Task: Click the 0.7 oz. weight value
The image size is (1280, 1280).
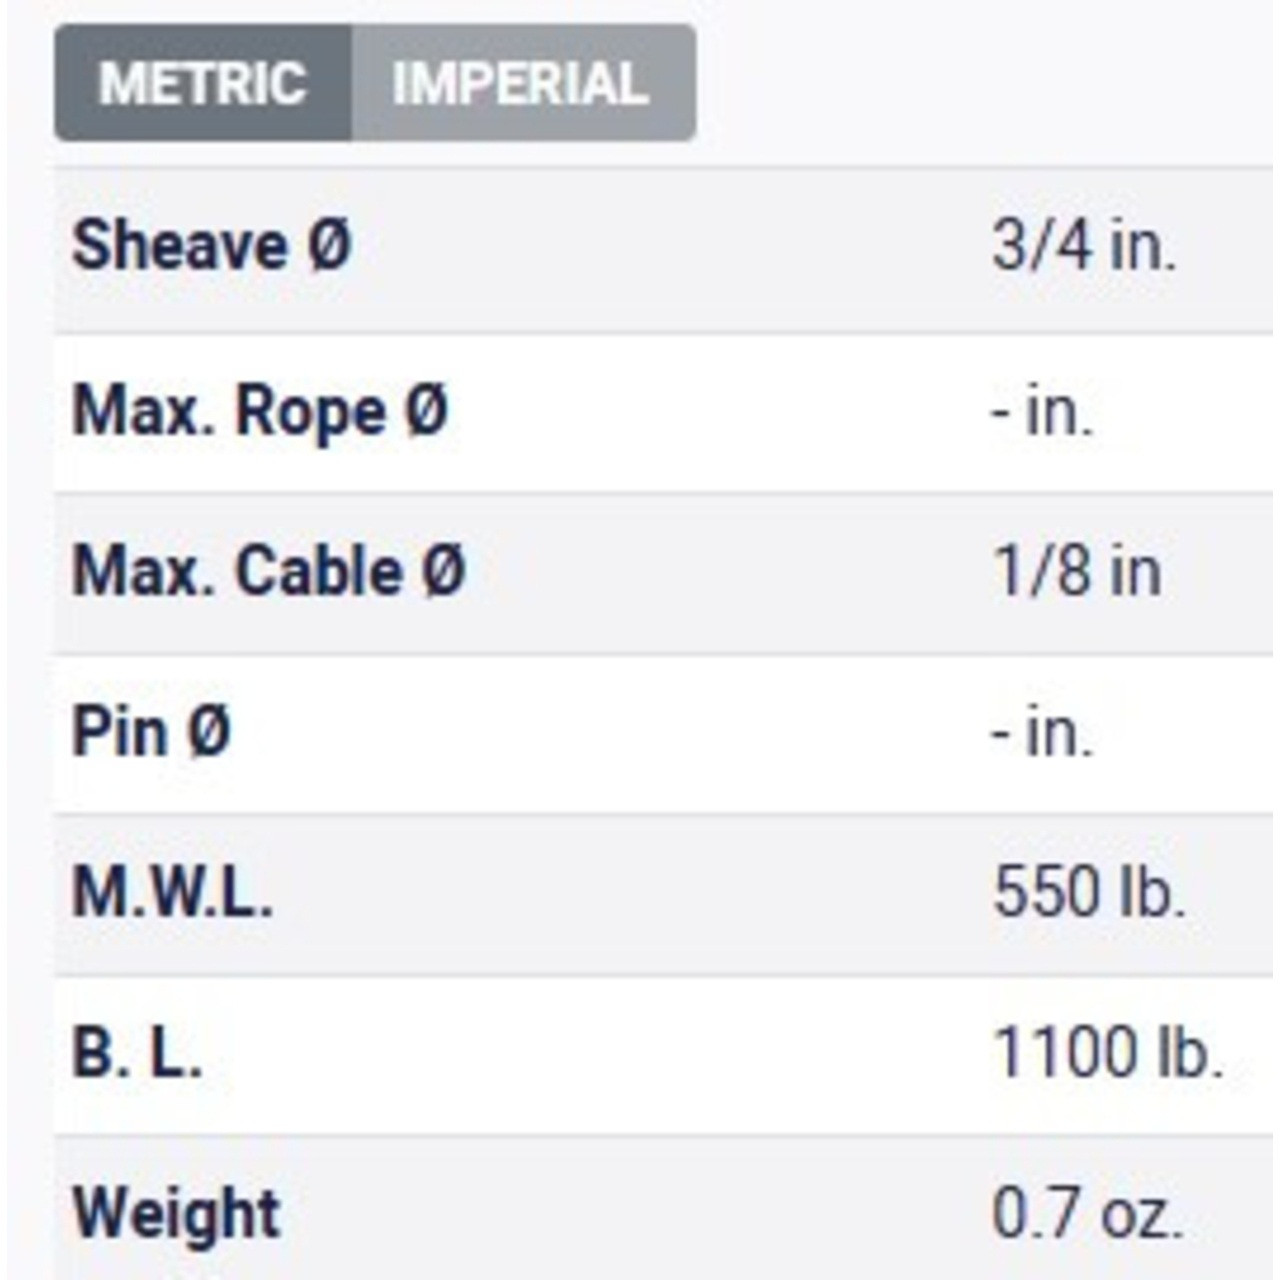Action: (x=1088, y=1214)
